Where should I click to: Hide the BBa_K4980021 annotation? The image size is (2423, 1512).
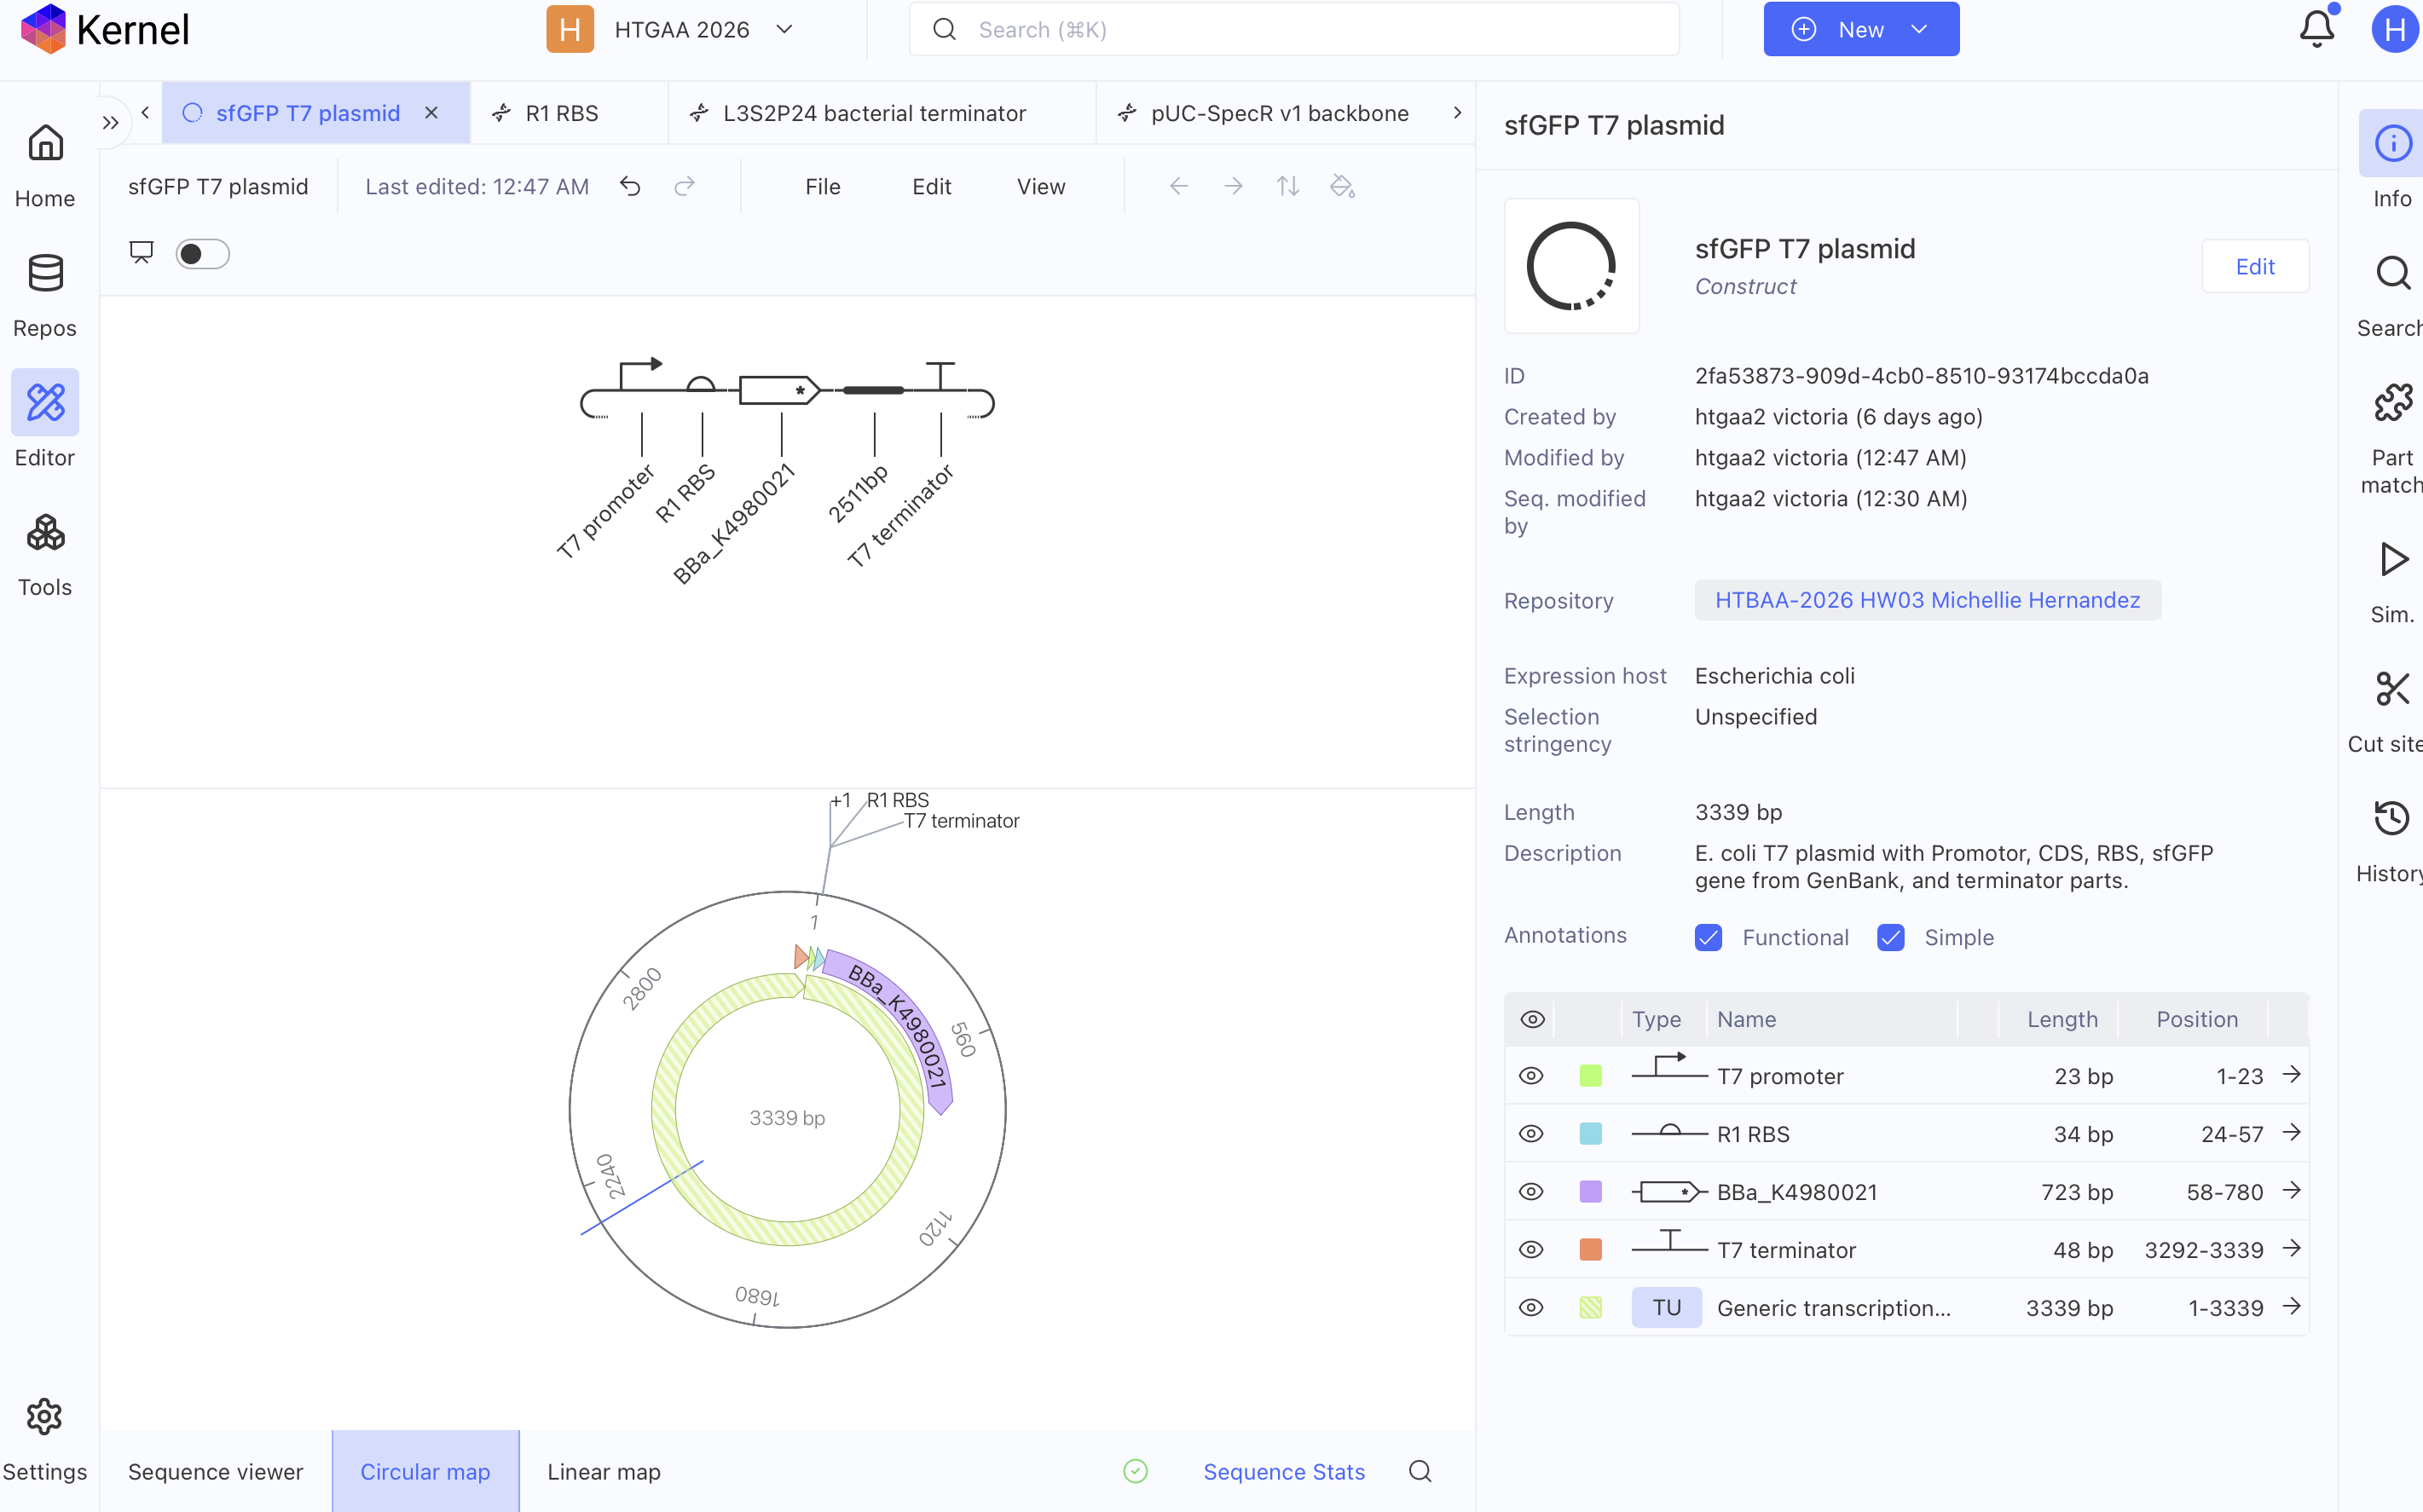click(x=1531, y=1192)
